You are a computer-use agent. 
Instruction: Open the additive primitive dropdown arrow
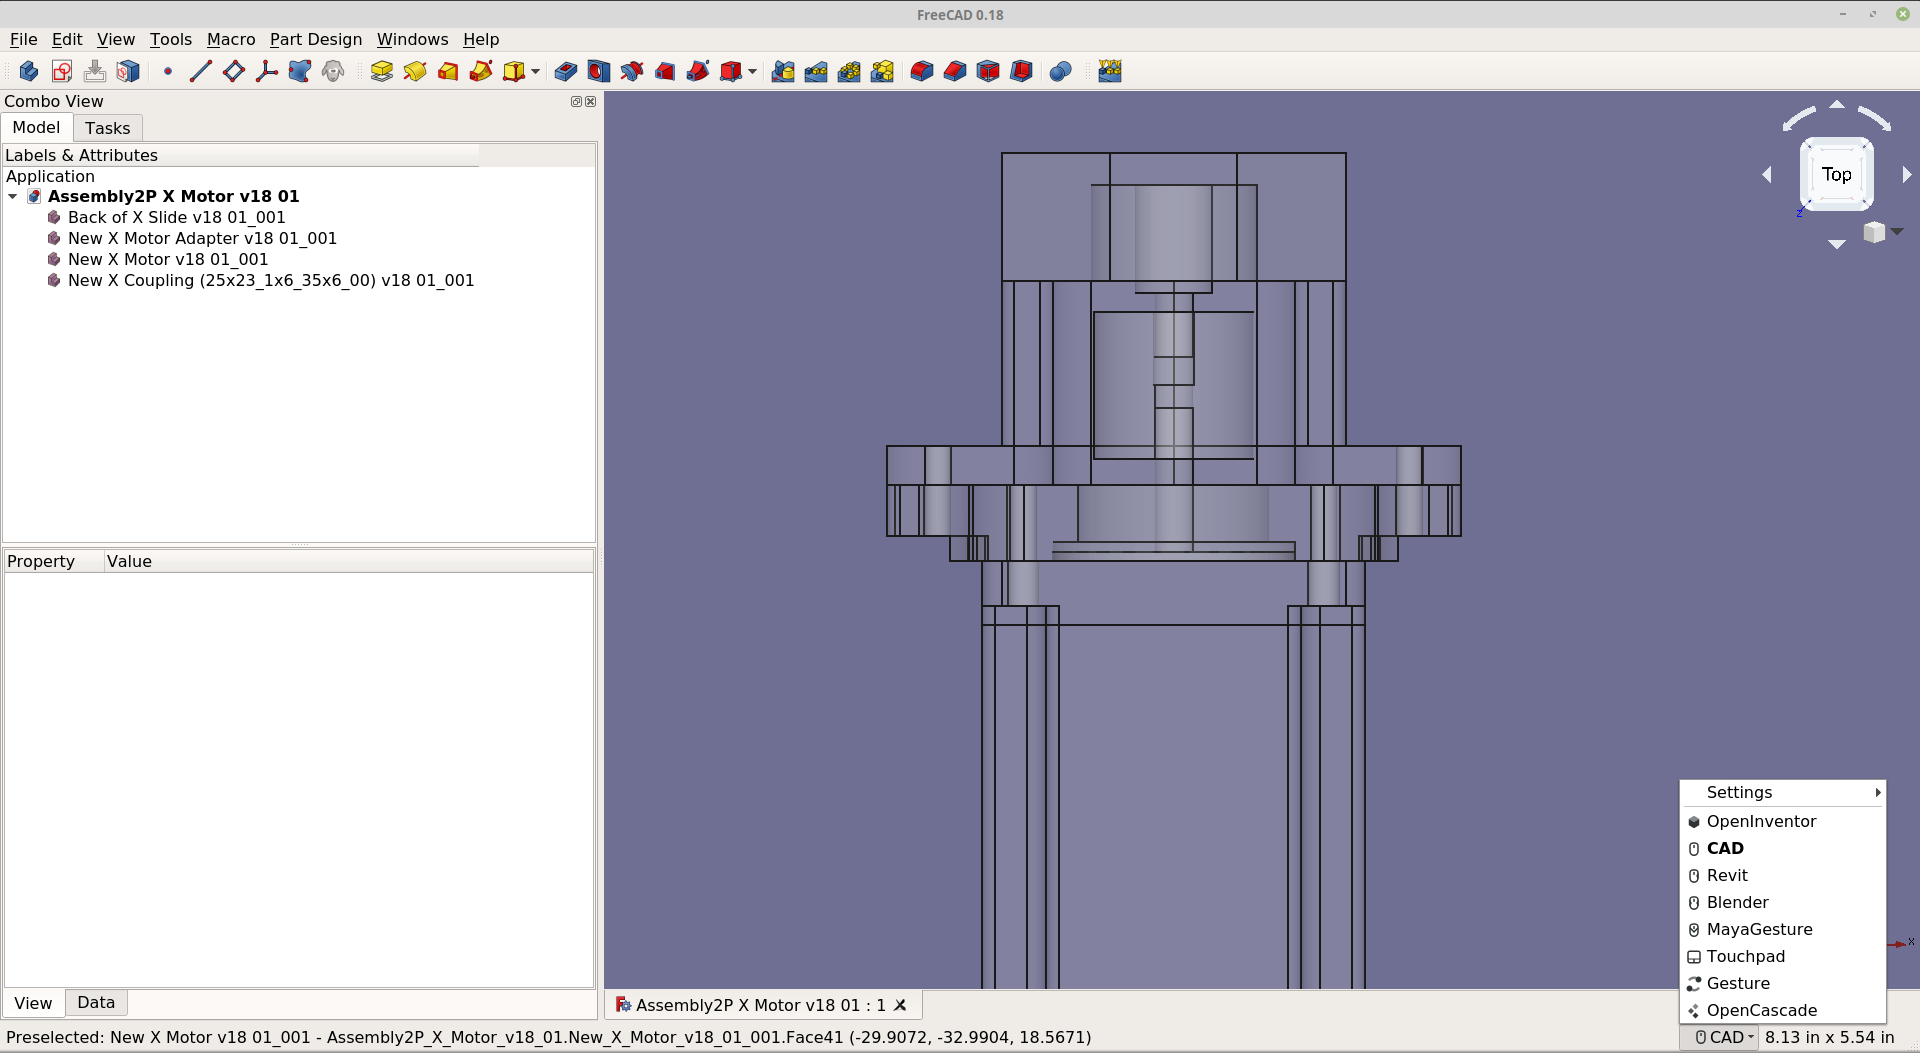pos(535,71)
